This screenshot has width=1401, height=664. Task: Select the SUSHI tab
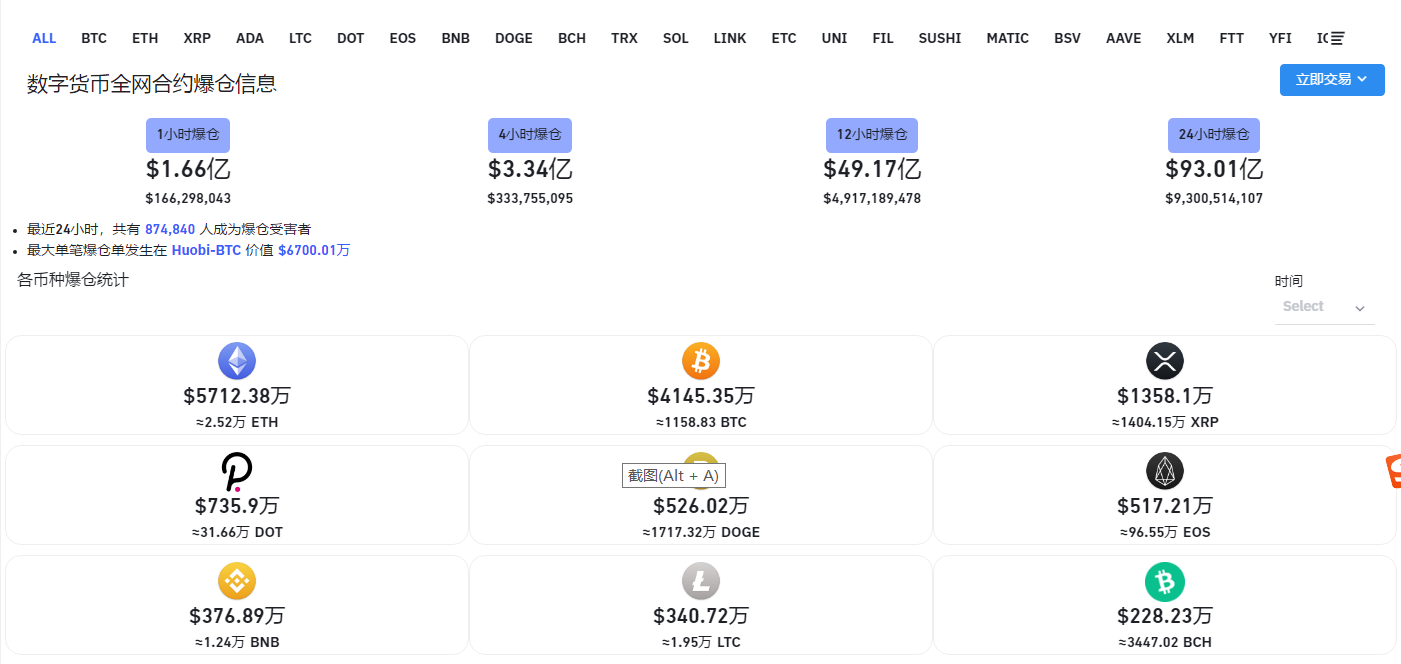(940, 38)
